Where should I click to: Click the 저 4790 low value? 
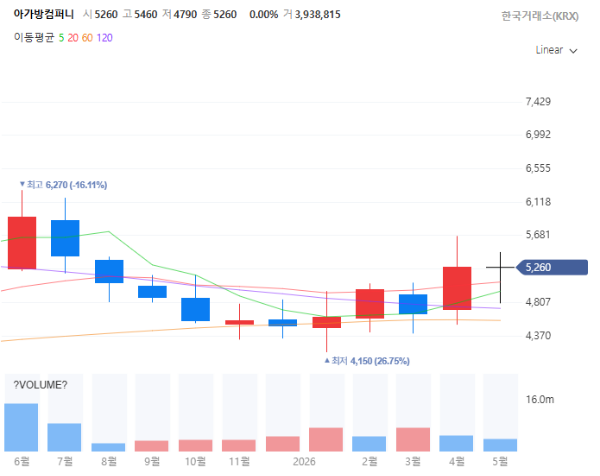coord(179,15)
